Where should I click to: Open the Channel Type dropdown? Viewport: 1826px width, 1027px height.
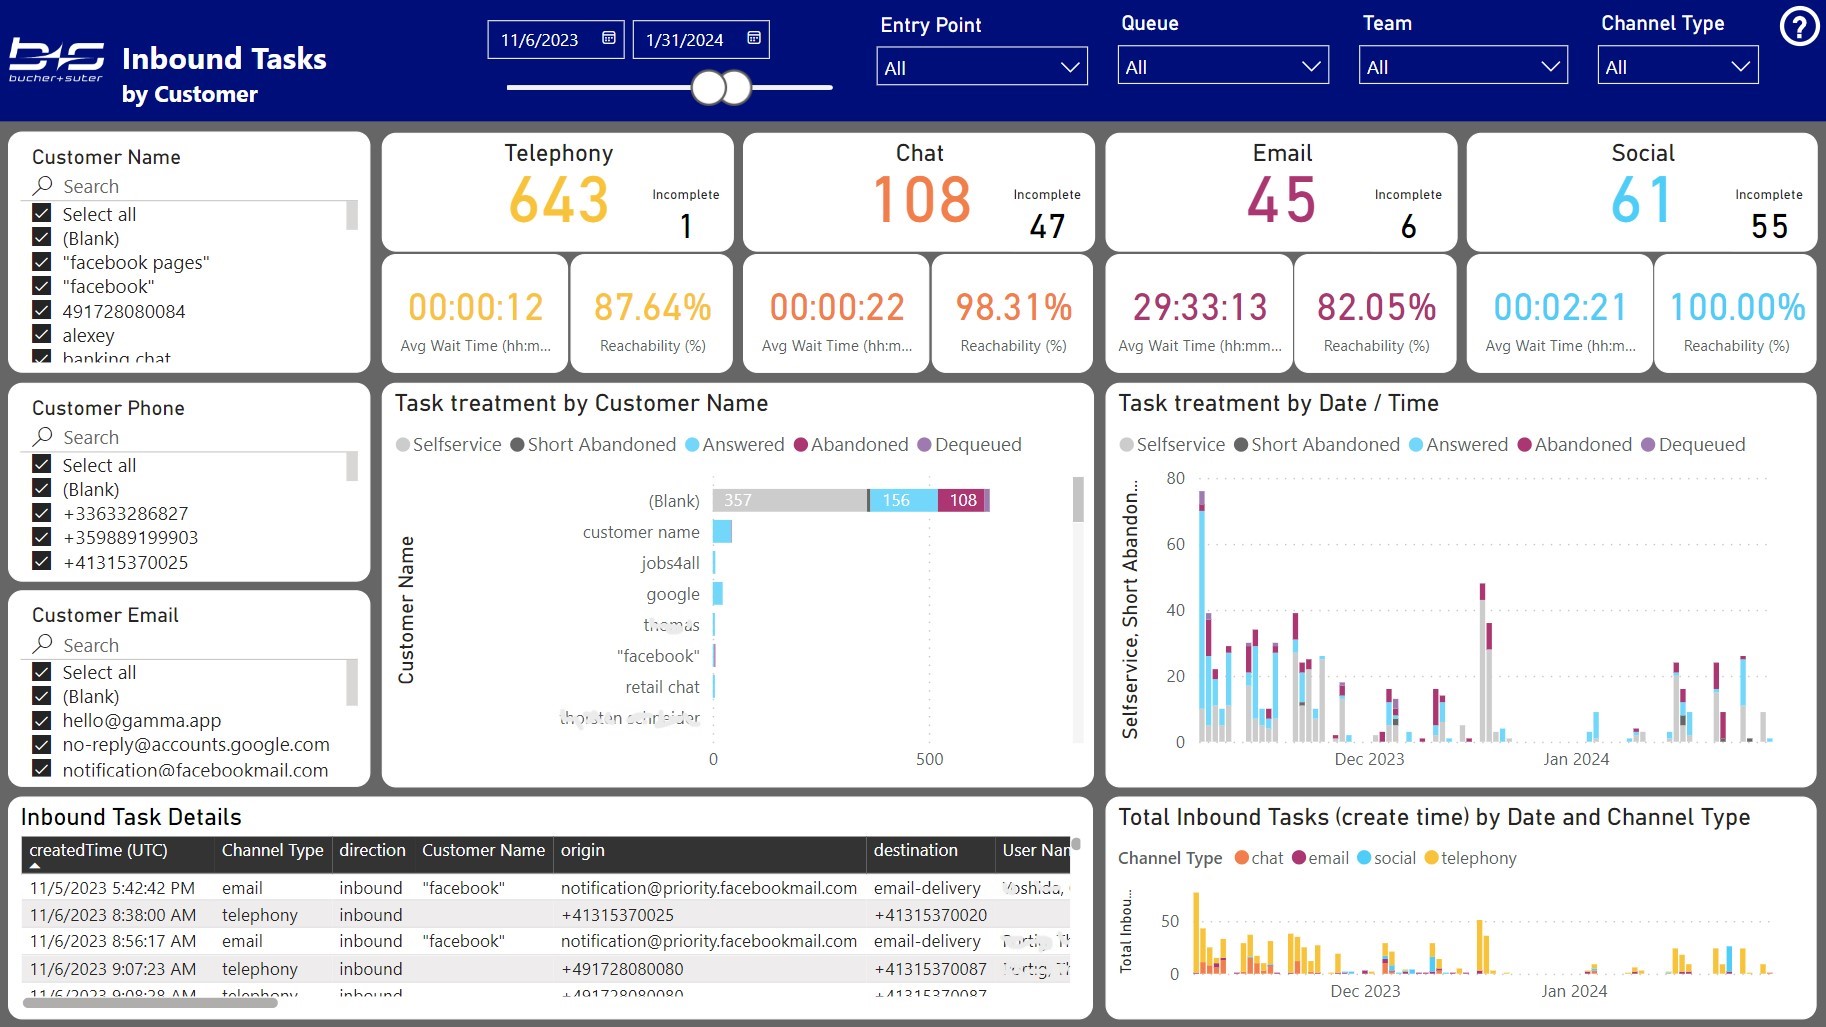1678,66
